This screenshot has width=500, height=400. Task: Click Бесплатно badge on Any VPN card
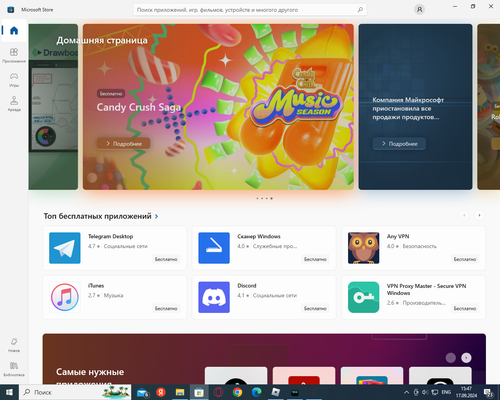coord(465,259)
